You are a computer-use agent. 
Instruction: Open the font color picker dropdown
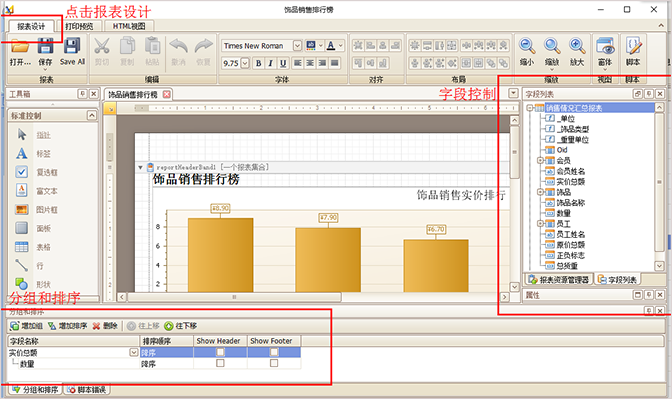[341, 45]
